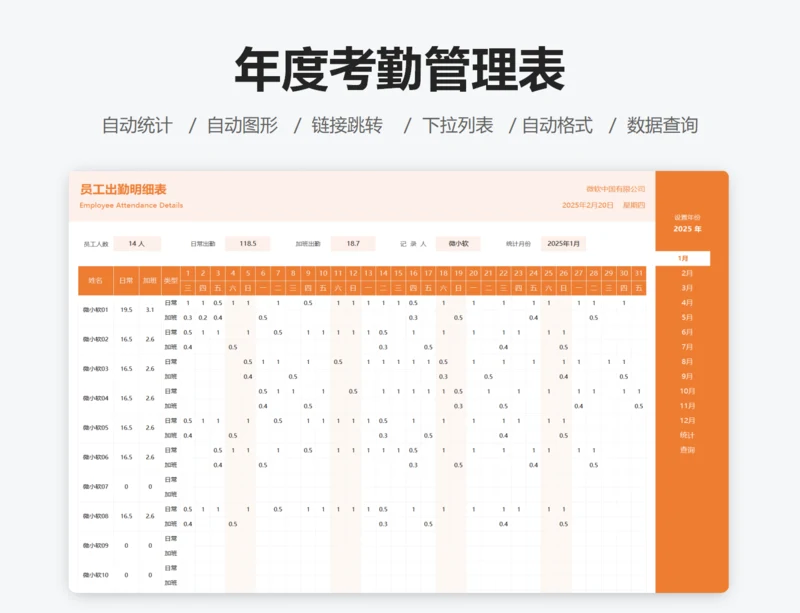Click 7月 in the orange sidebar
The width and height of the screenshot is (800, 613).
point(687,347)
